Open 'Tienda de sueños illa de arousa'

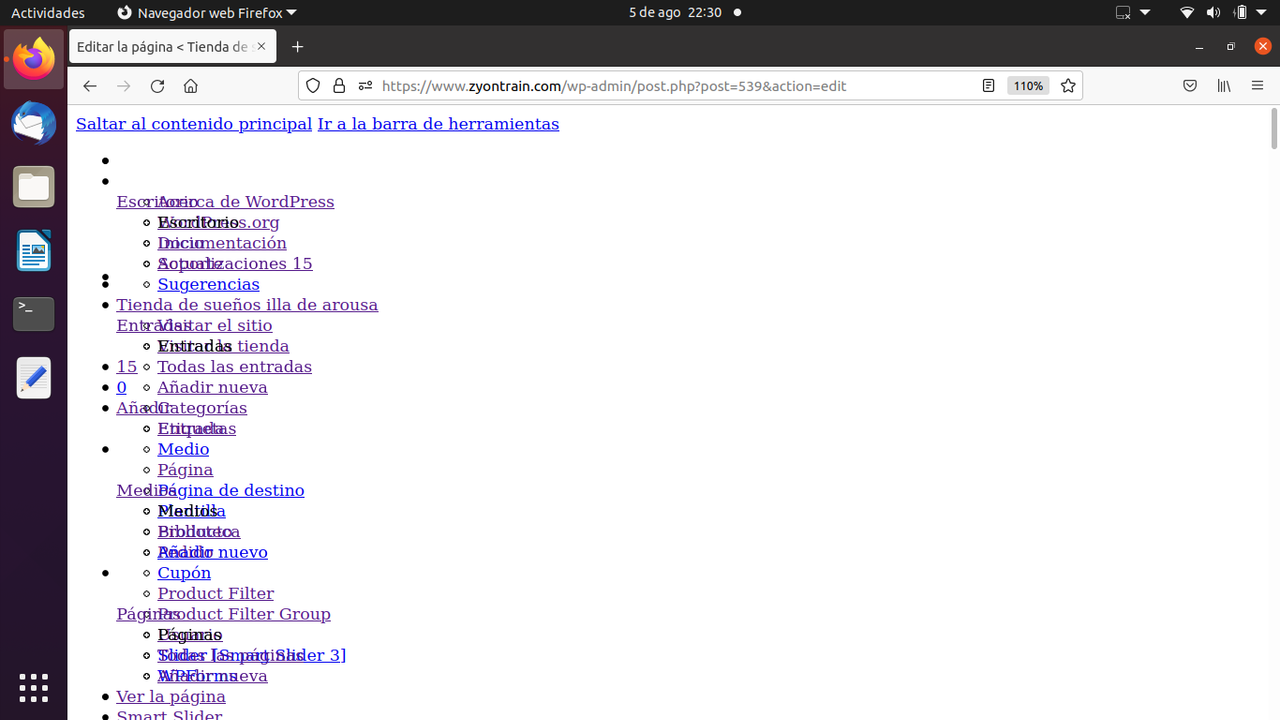(247, 305)
